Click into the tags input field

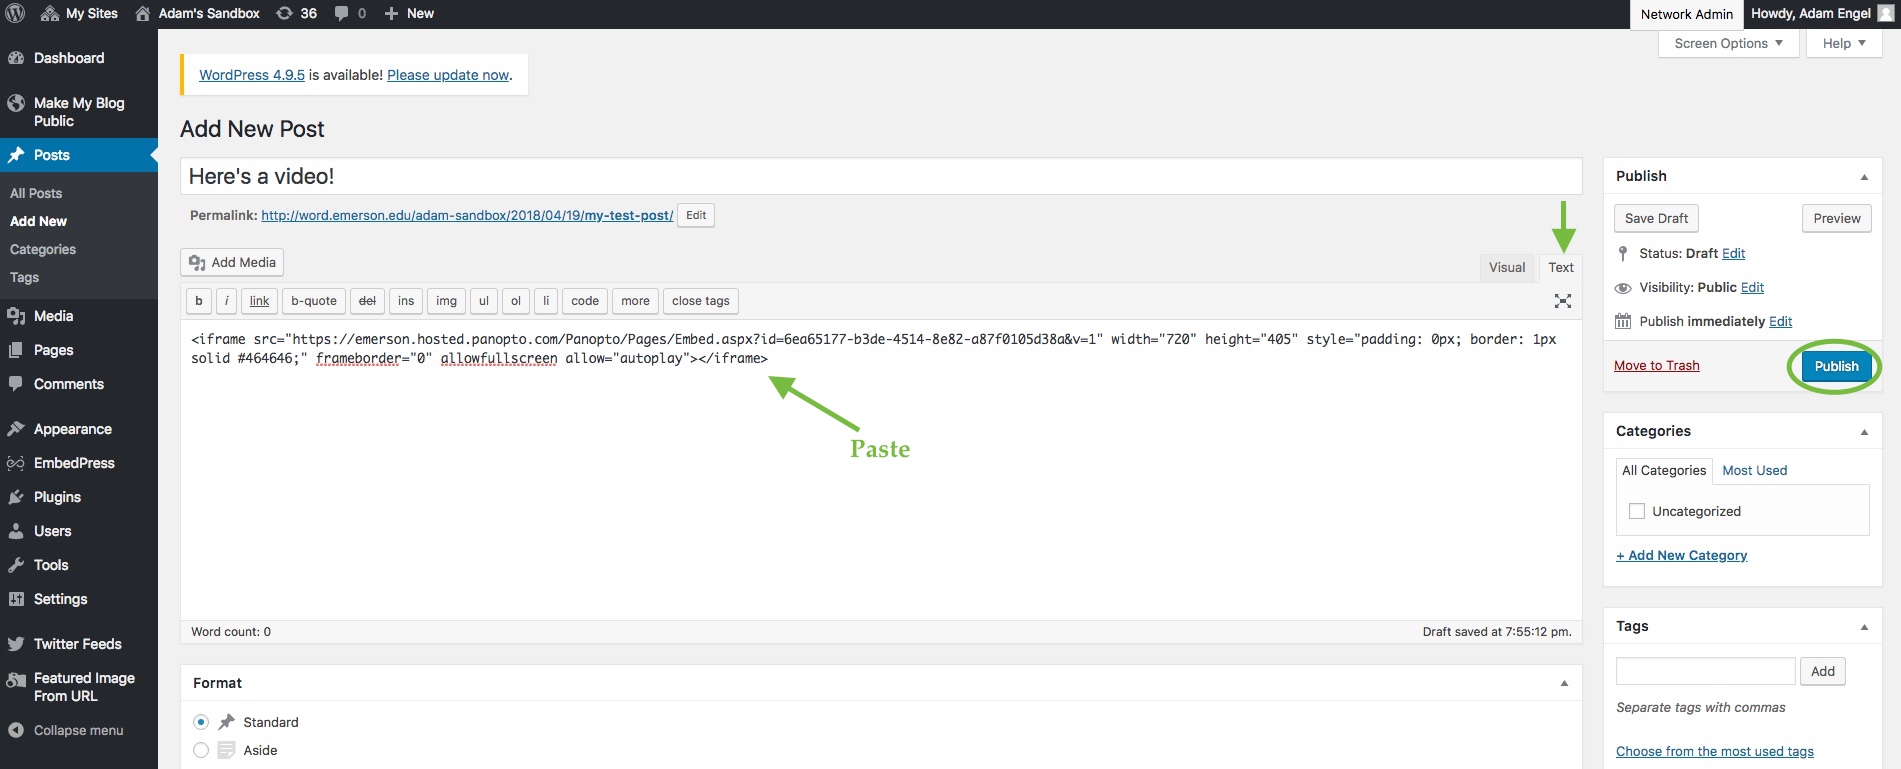point(1706,671)
